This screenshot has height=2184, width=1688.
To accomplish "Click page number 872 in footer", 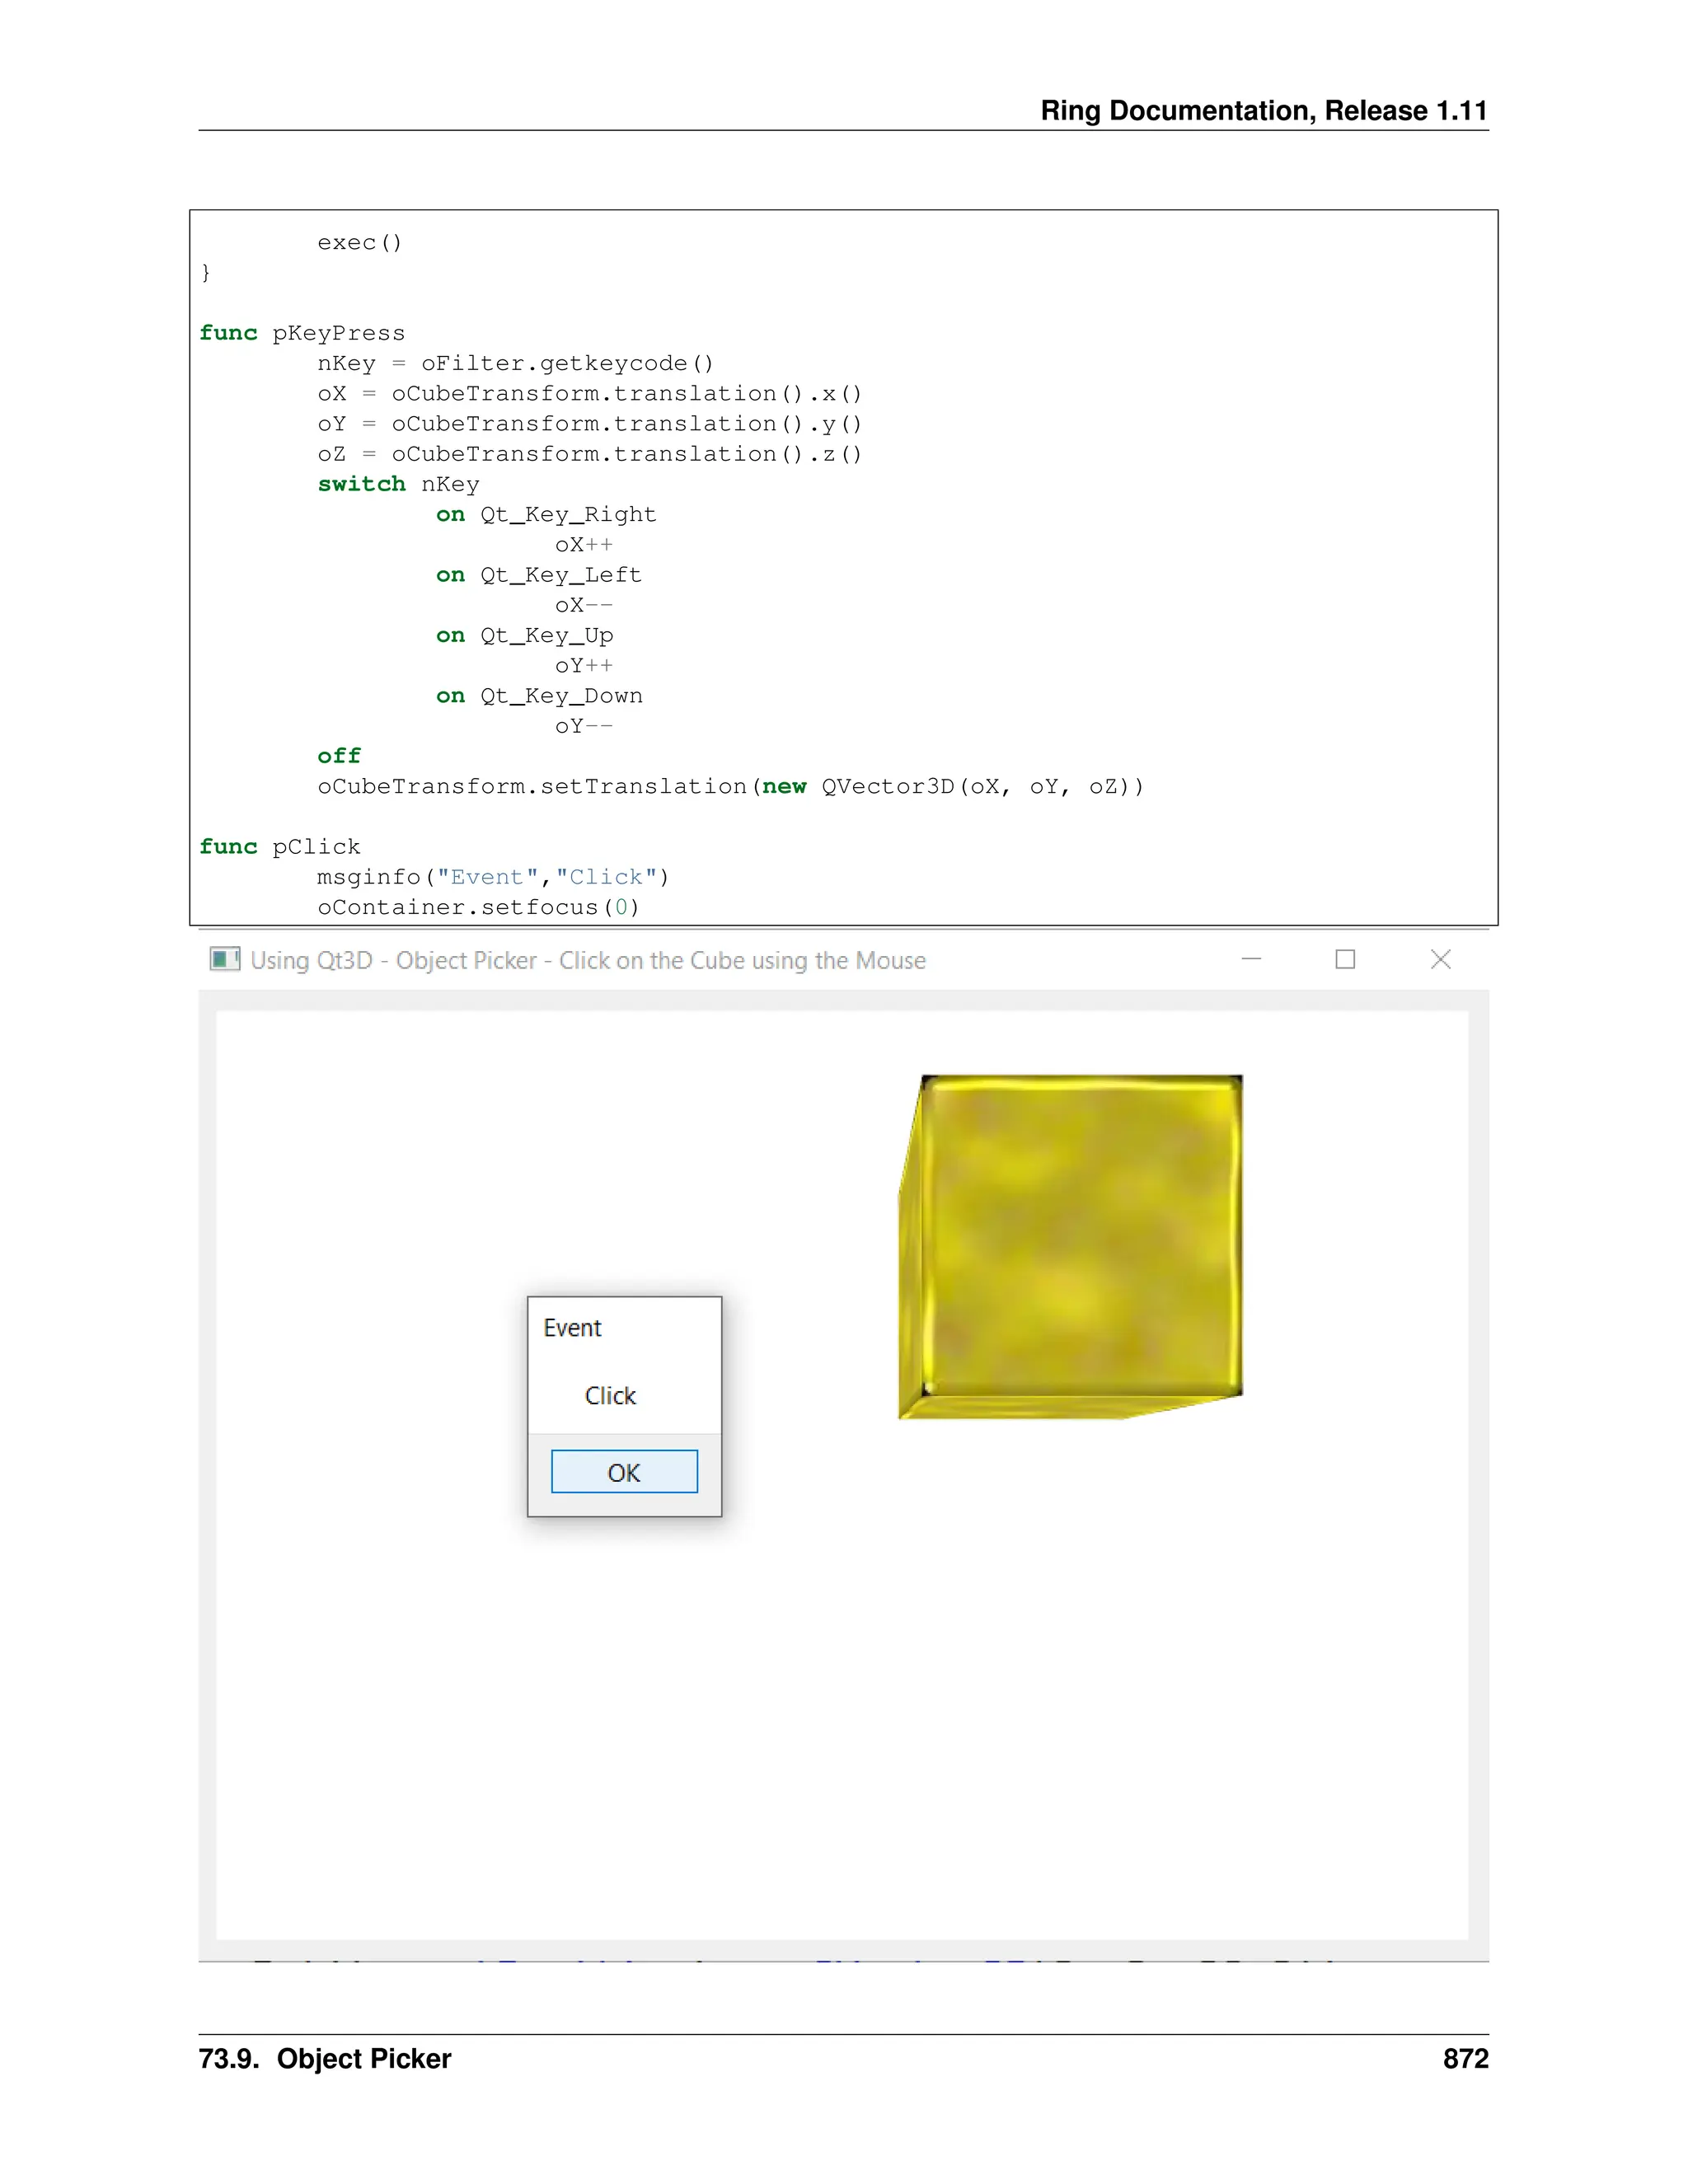I will [1465, 2058].
